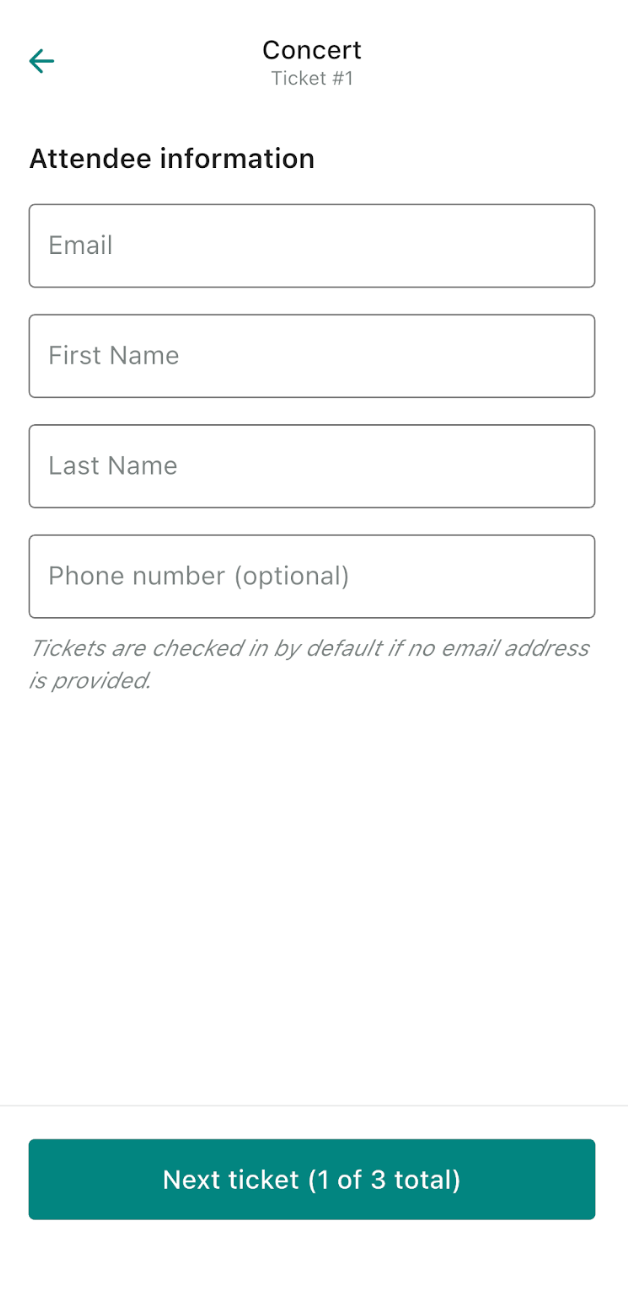Select the Last Name text field

click(x=311, y=466)
